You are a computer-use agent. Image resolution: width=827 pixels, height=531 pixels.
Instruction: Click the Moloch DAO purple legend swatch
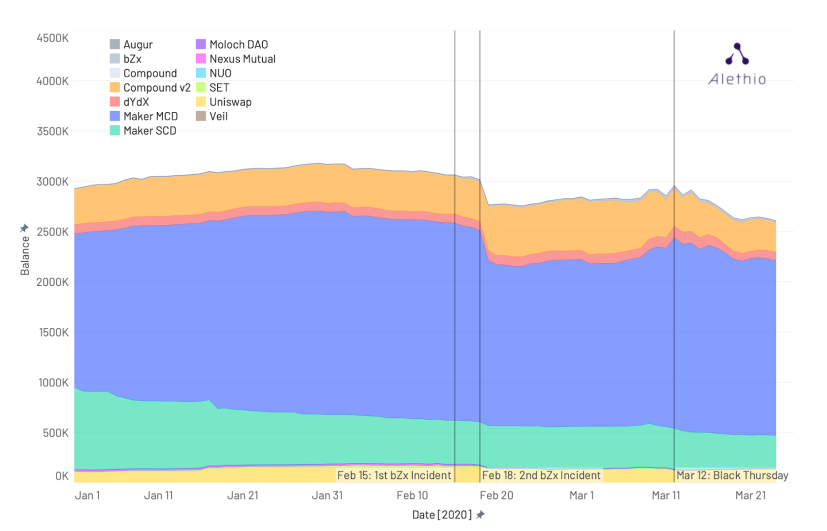point(201,44)
